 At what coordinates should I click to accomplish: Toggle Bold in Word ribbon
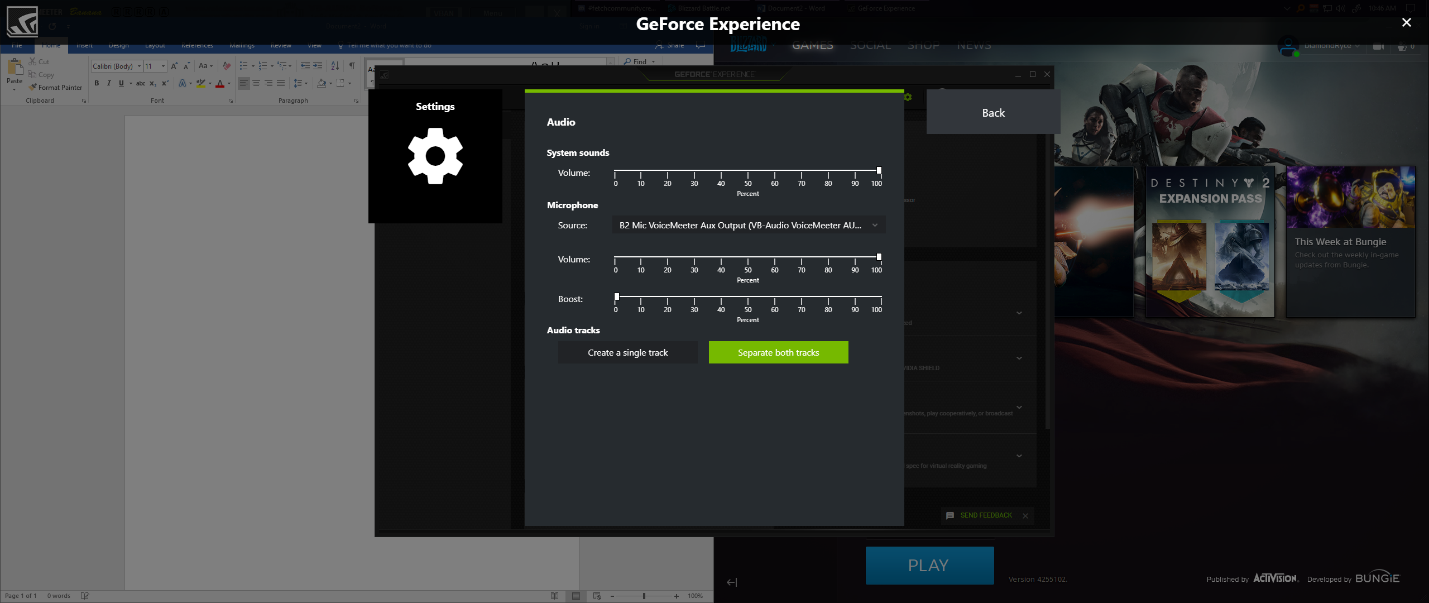click(96, 83)
